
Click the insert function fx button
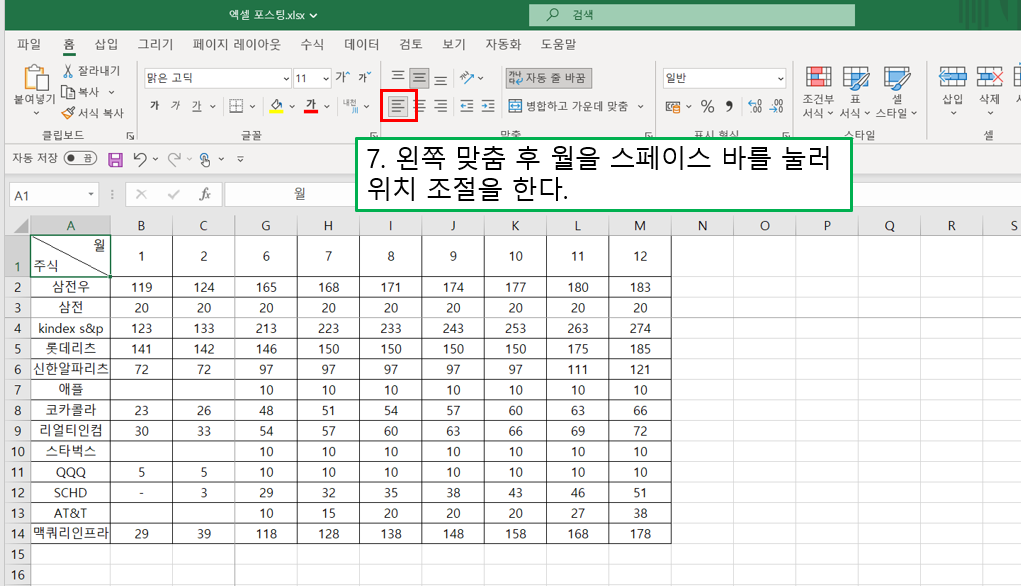tap(204, 194)
